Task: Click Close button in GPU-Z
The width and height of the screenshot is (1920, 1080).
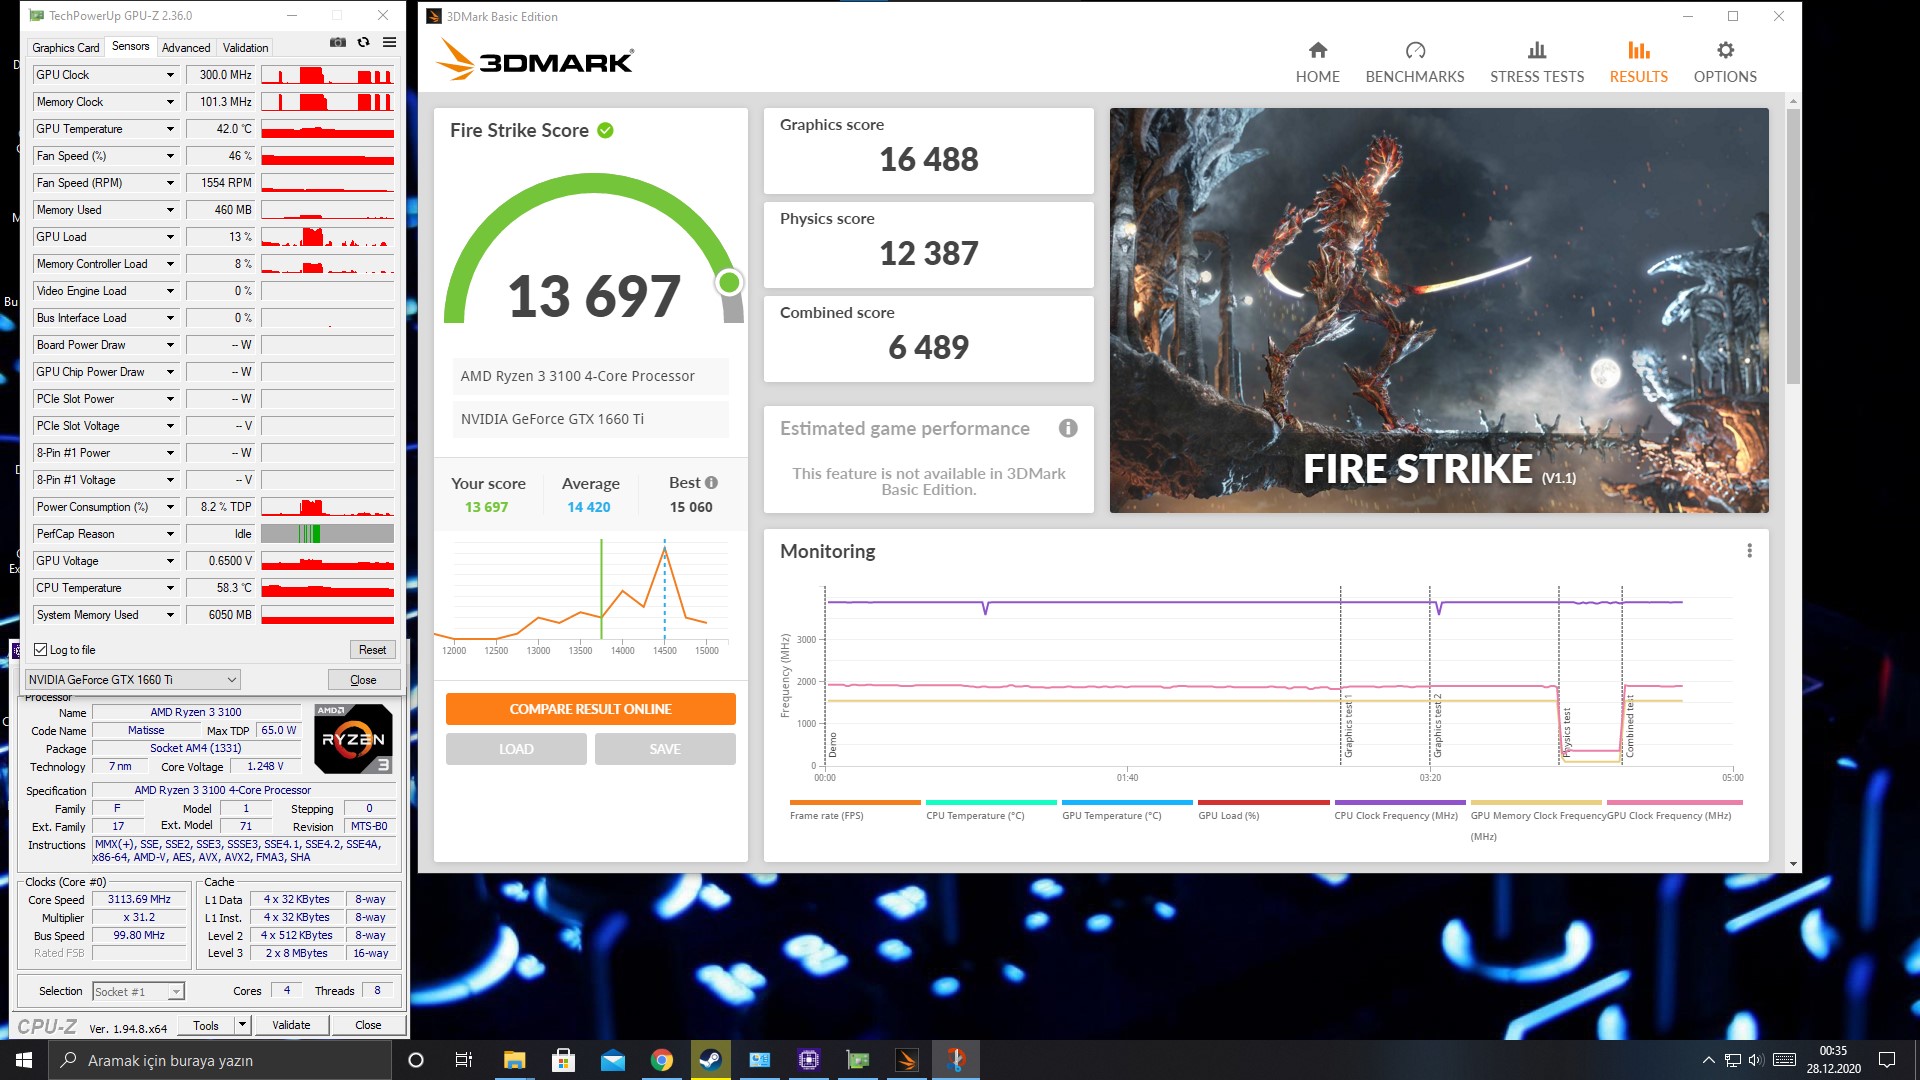Action: [x=363, y=680]
